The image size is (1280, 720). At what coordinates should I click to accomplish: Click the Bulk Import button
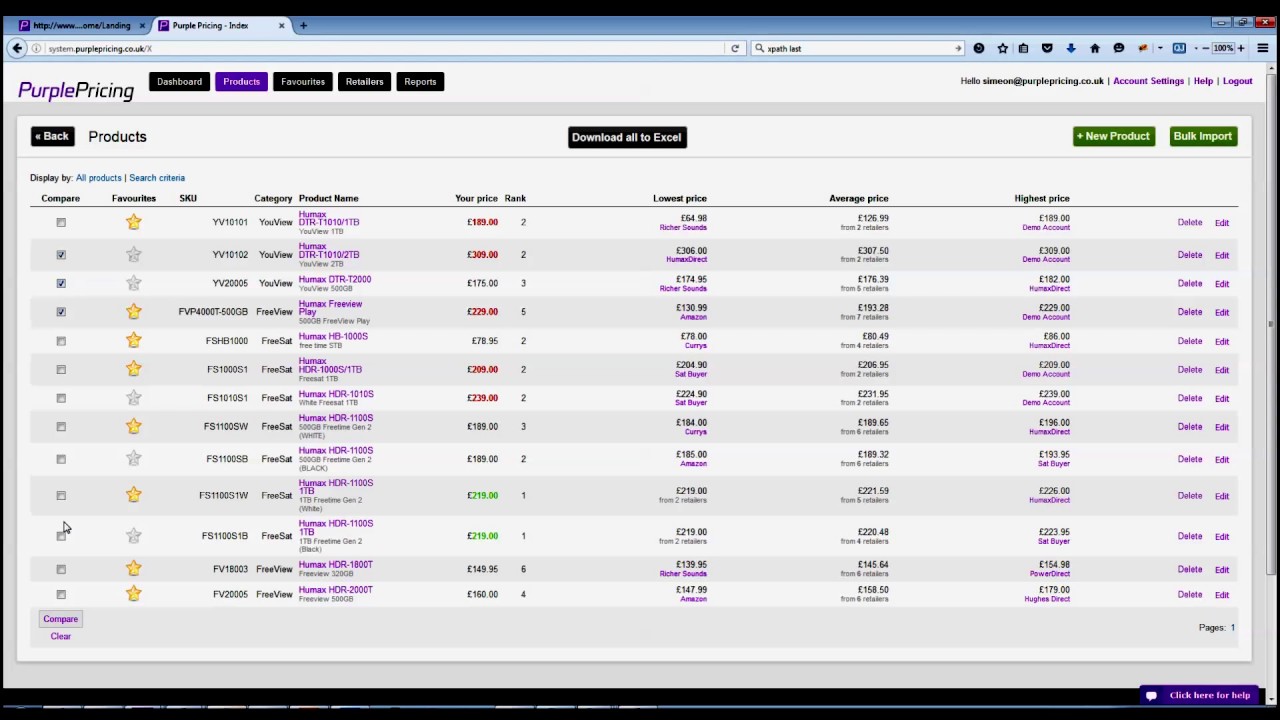(x=1203, y=136)
